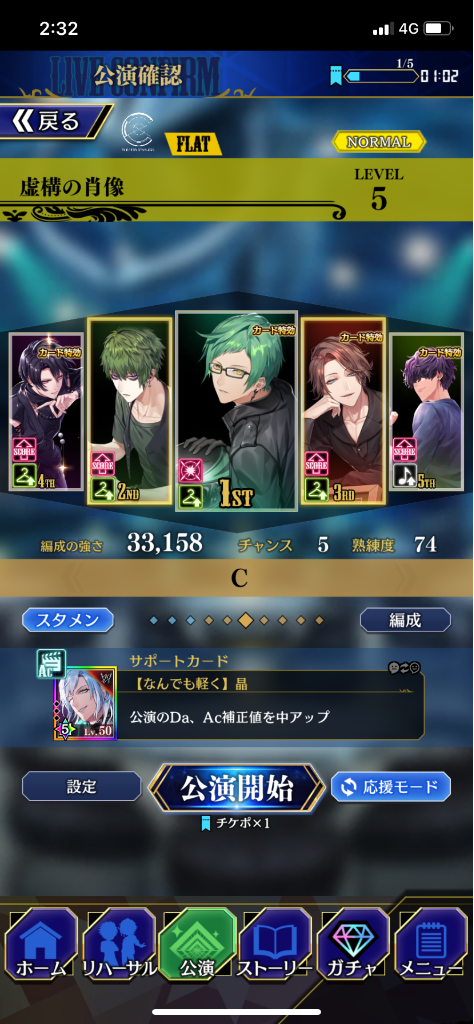Tap the support card swap emoticon icon
Screen dimensions: 474x1024
coord(404,667)
